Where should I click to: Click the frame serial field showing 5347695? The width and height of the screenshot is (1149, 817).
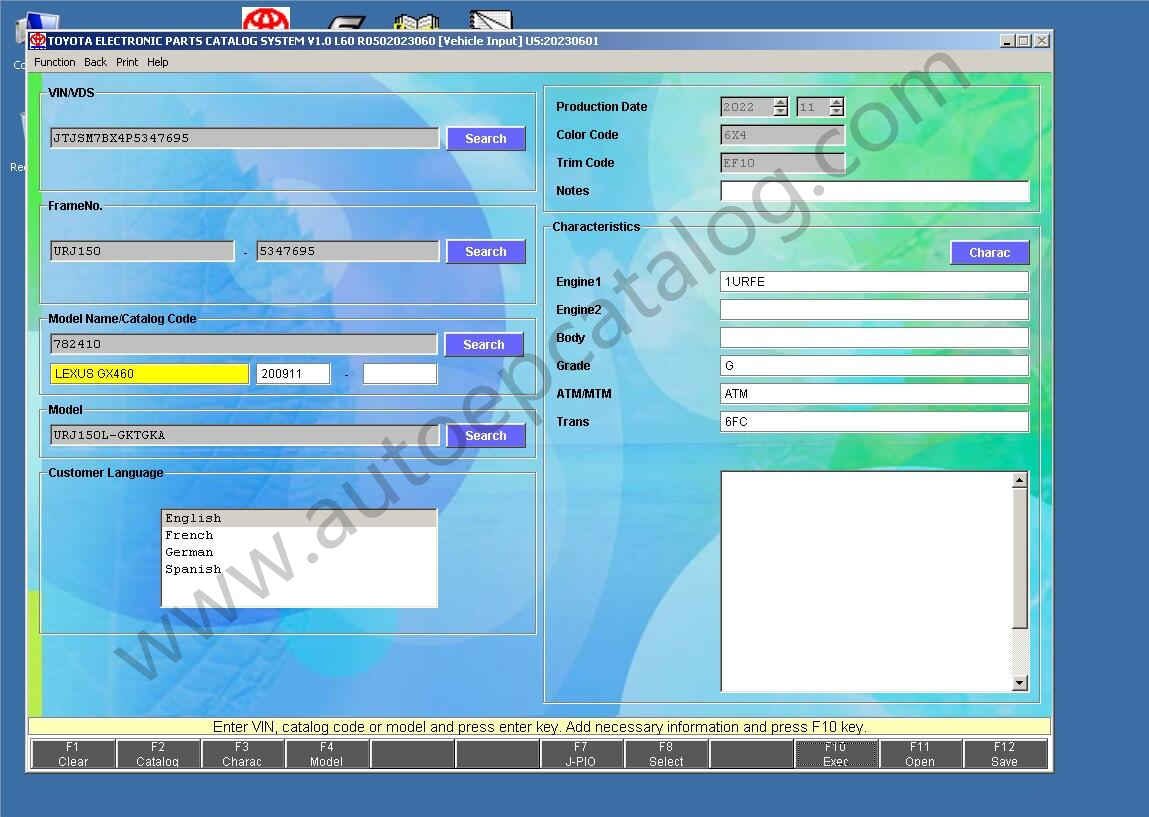tap(348, 251)
